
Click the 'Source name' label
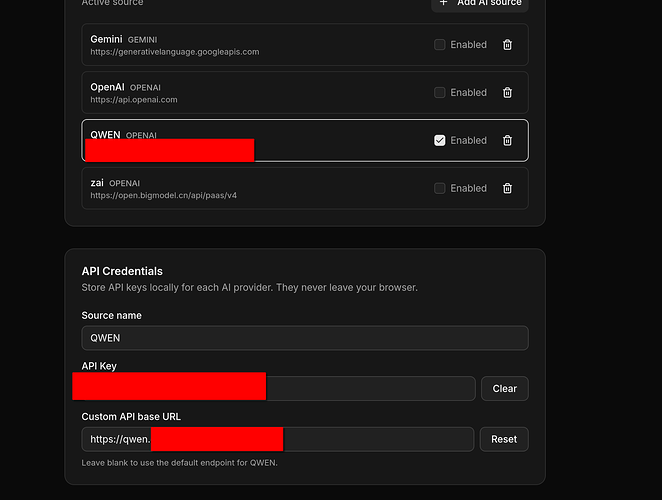tap(111, 315)
